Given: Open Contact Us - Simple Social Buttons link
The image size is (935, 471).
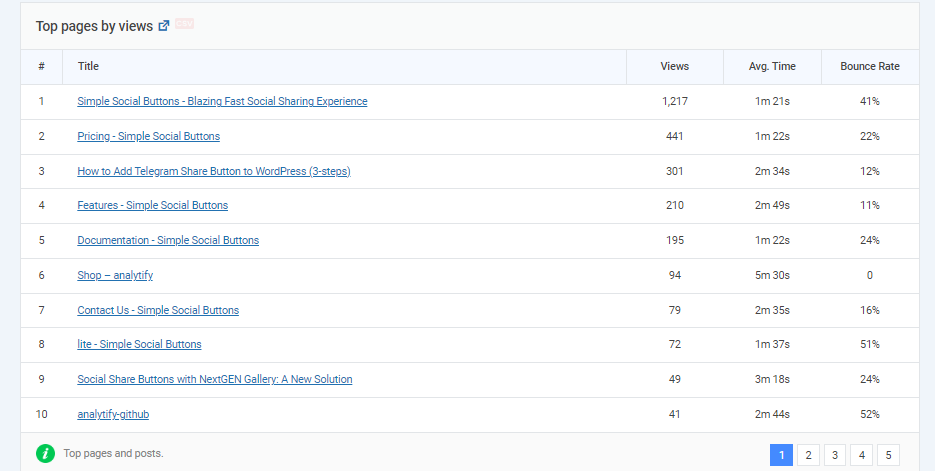Looking at the screenshot, I should pyautogui.click(x=158, y=310).
